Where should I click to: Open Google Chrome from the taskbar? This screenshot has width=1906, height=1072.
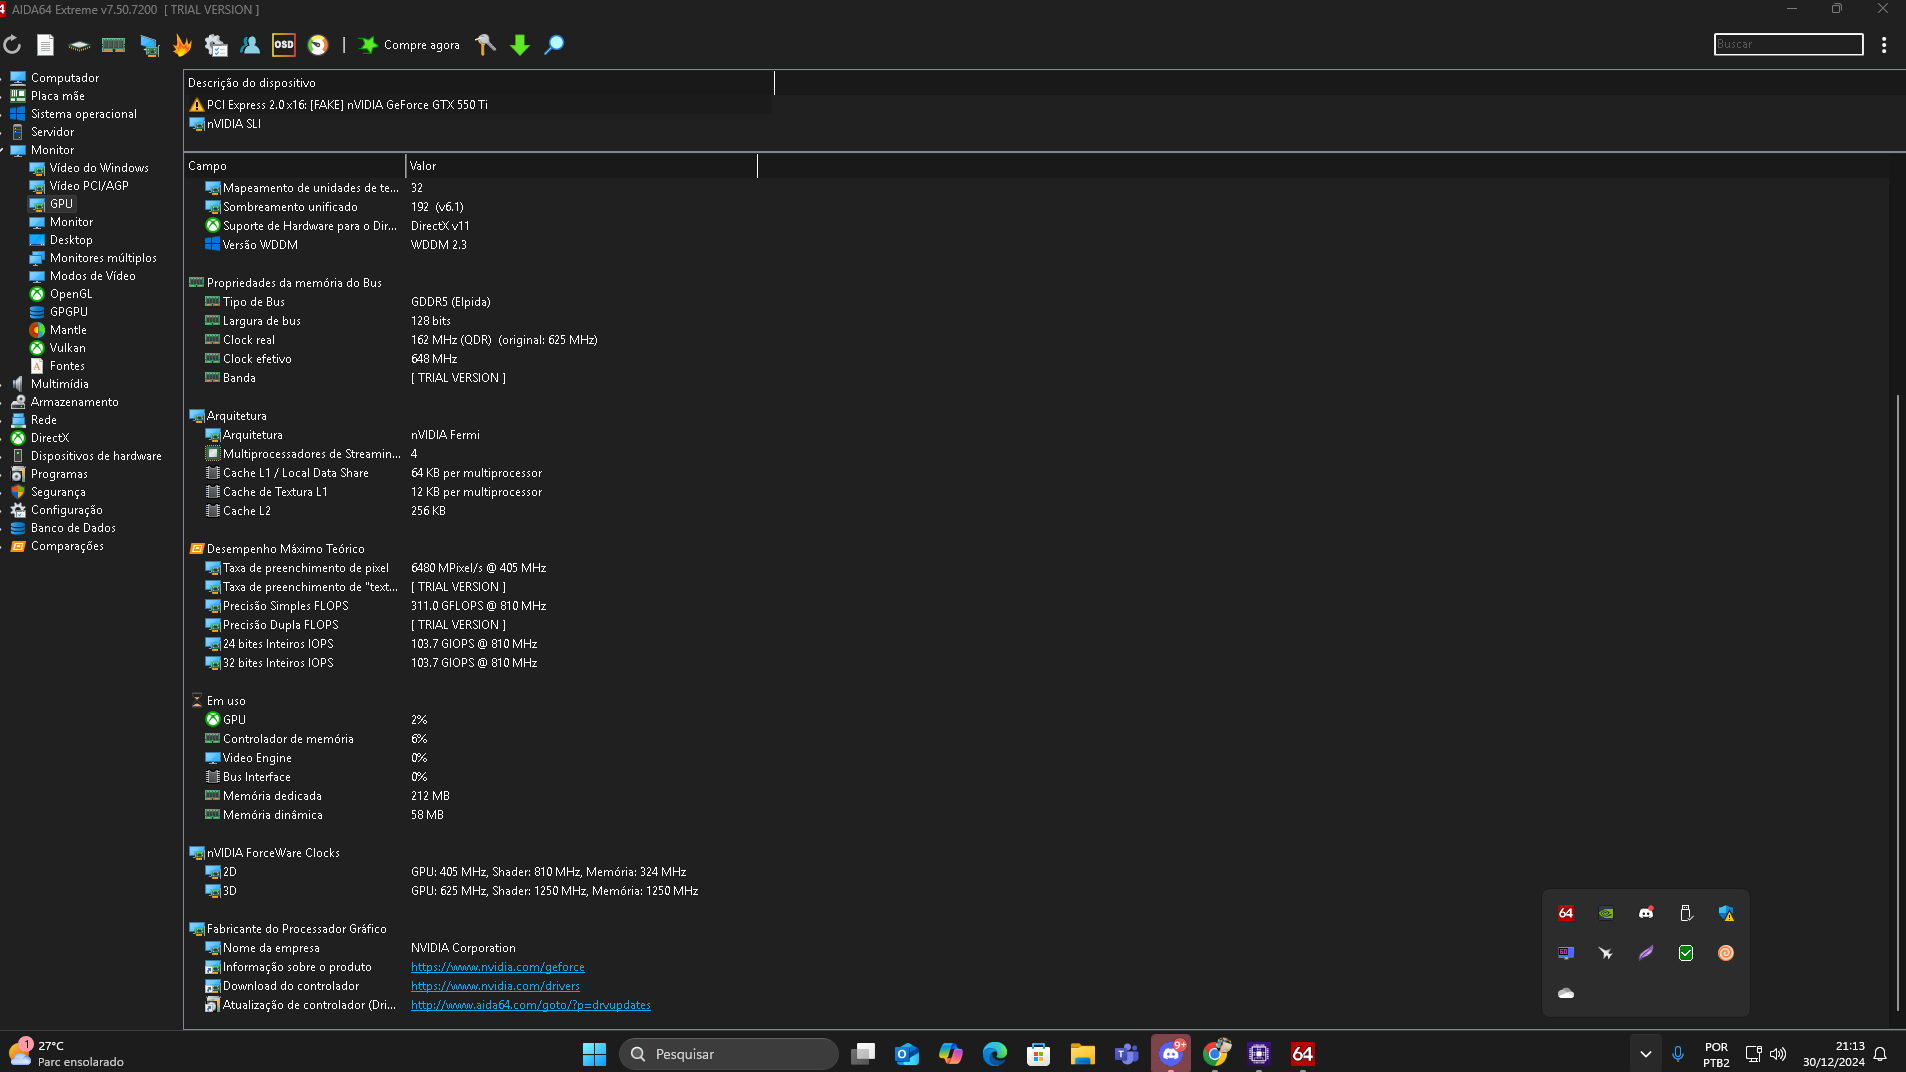coord(1215,1054)
